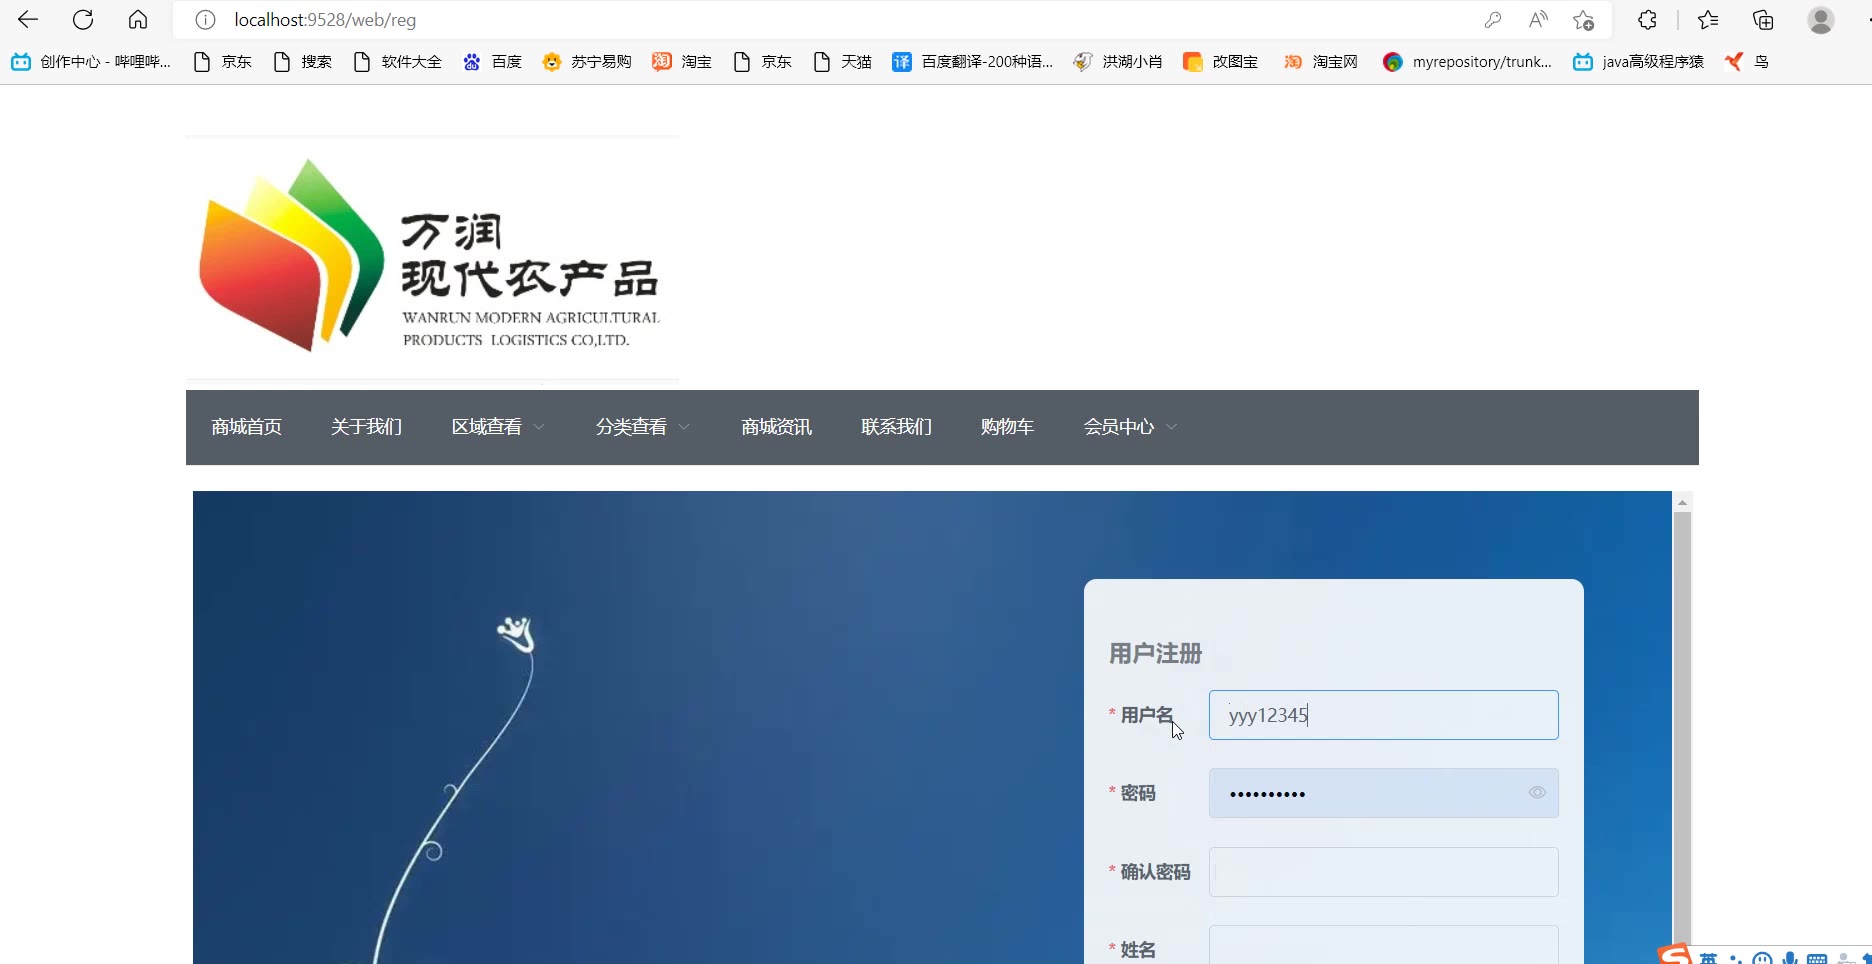The width and height of the screenshot is (1872, 964).
Task: Open browser home page
Action: (x=138, y=20)
